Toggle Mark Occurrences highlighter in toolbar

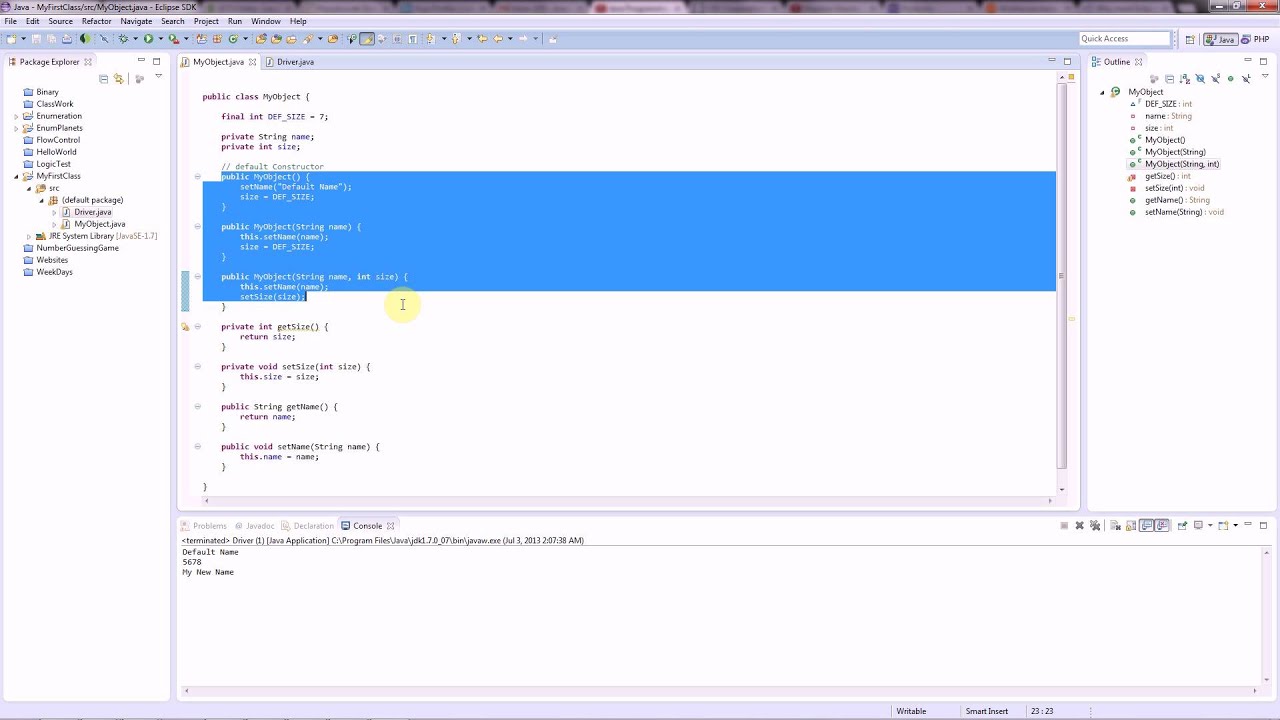367,39
